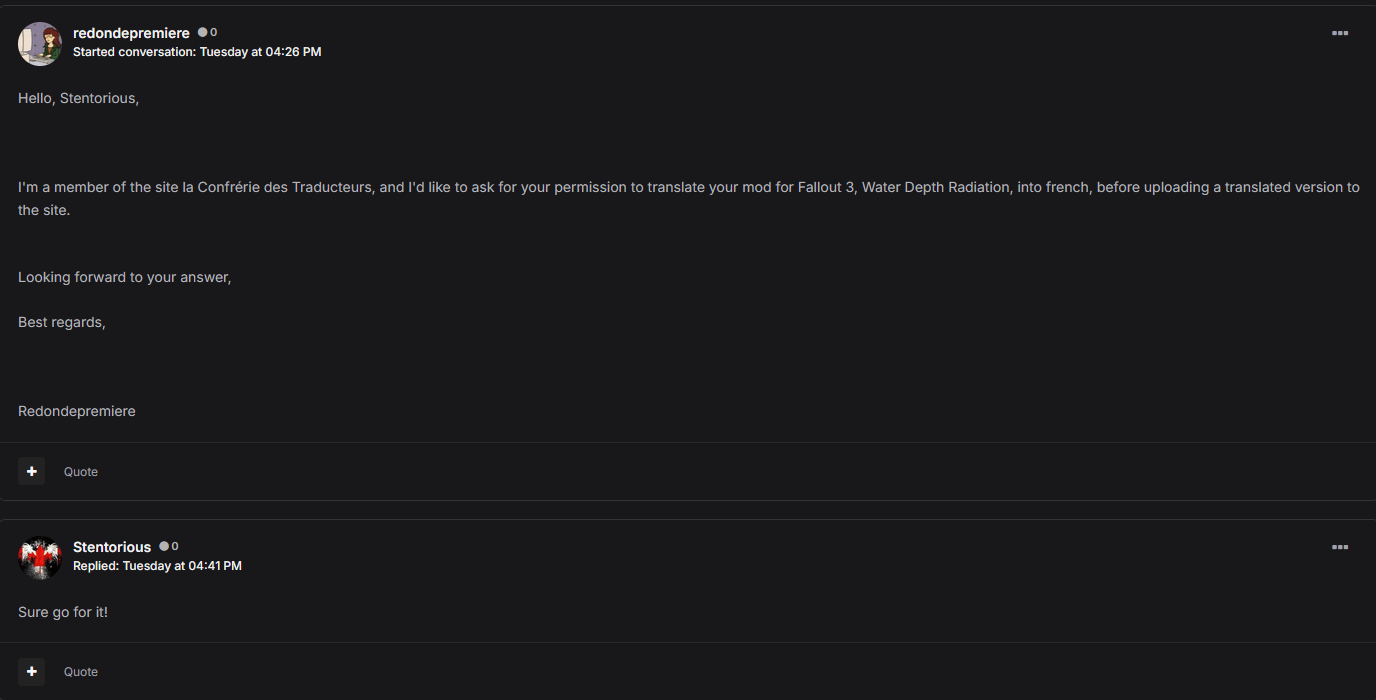Click the "Best regards," line
This screenshot has height=700, width=1376.
(62, 322)
